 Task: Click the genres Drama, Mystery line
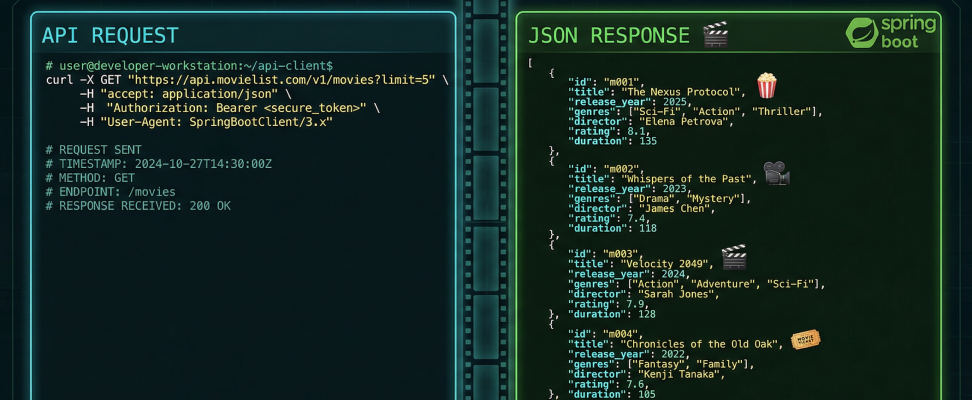[660, 198]
